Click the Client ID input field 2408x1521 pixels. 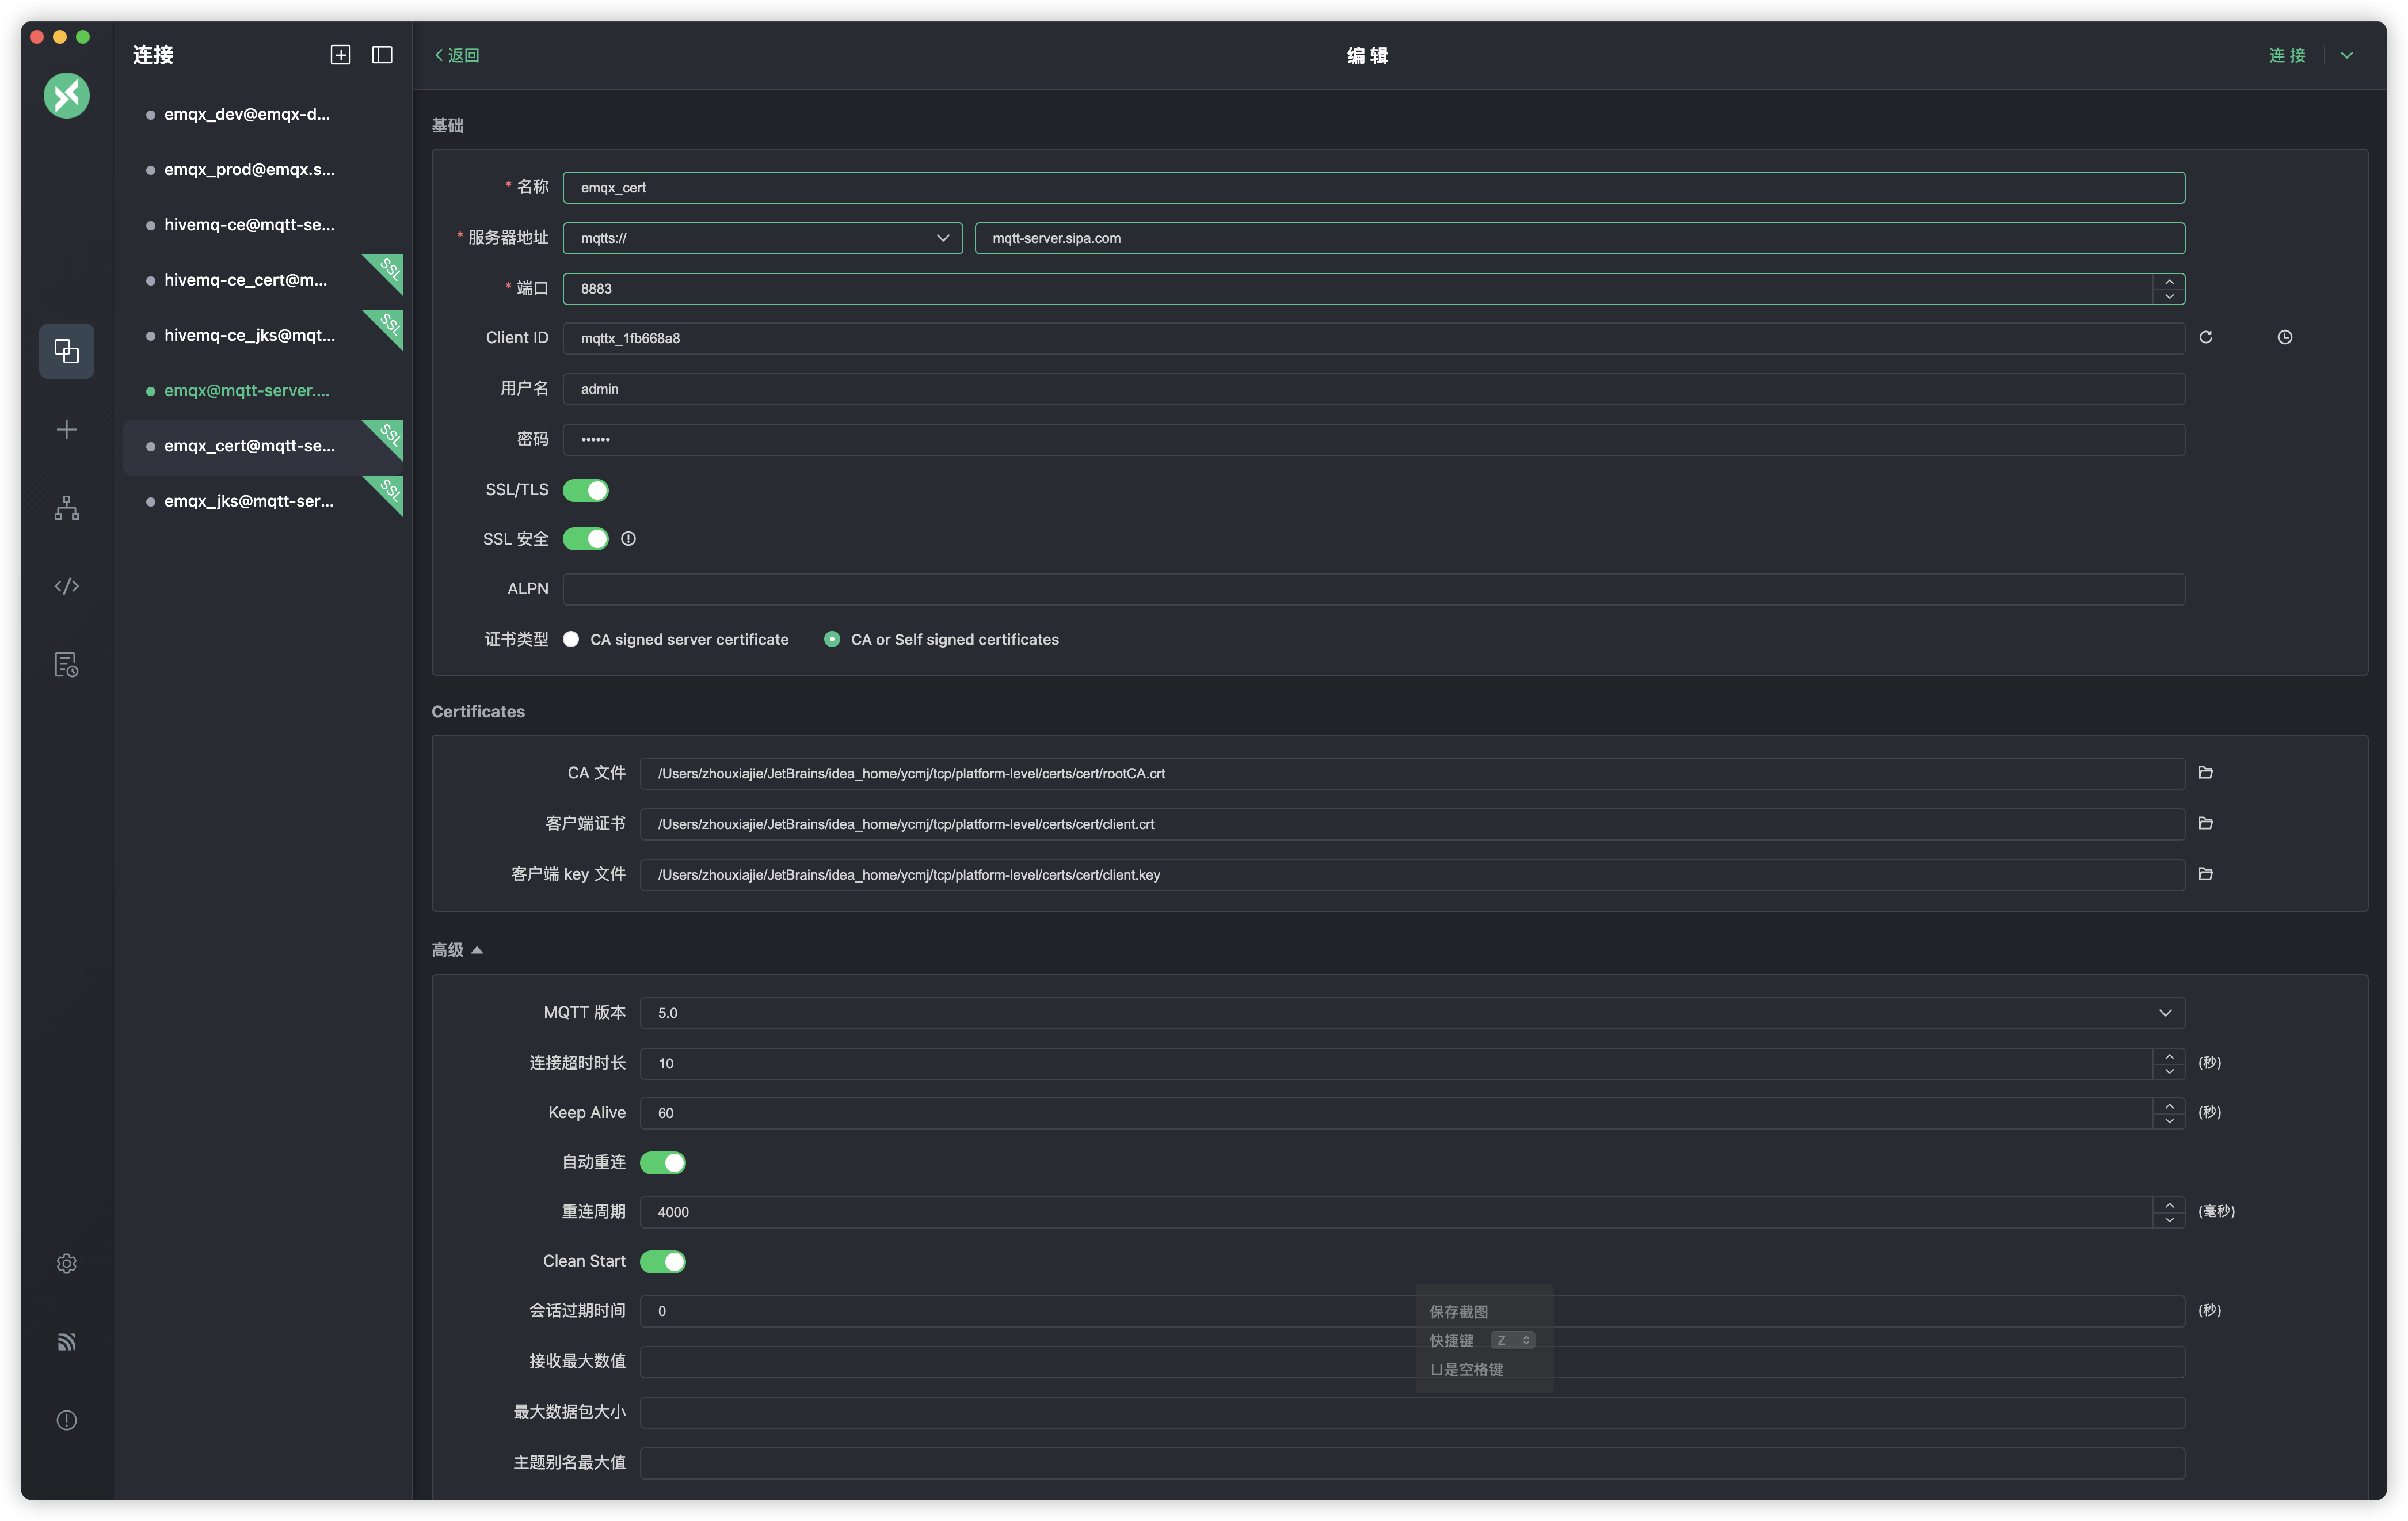pyautogui.click(x=1373, y=338)
